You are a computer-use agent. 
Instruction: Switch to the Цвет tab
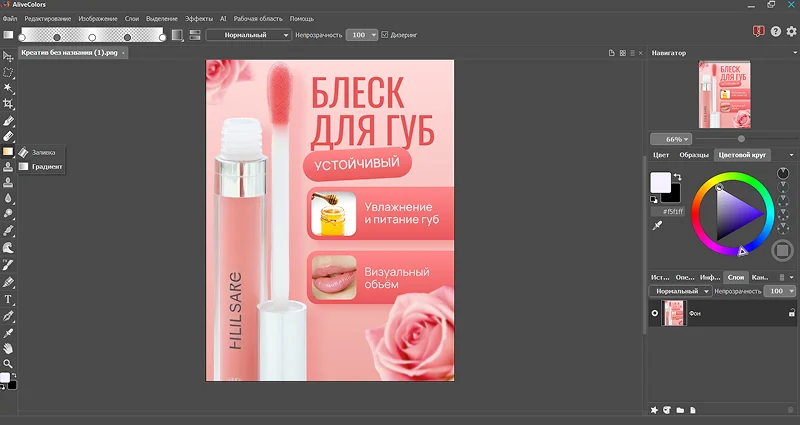click(x=661, y=155)
